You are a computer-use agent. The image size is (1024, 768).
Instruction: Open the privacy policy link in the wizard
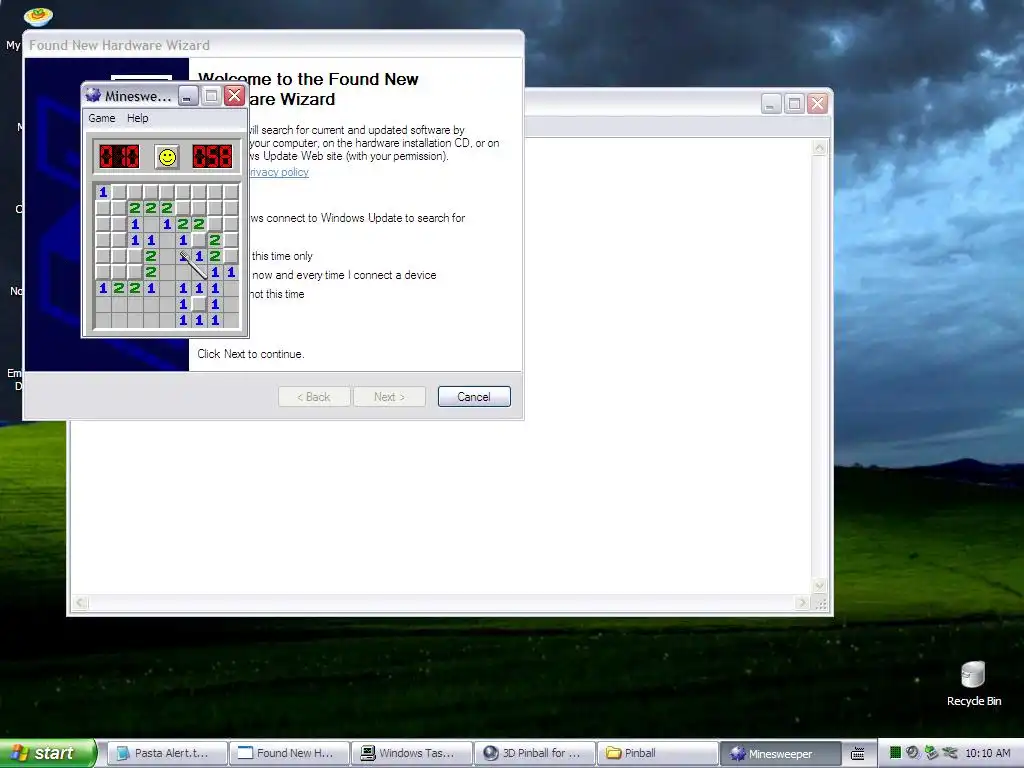(x=279, y=172)
